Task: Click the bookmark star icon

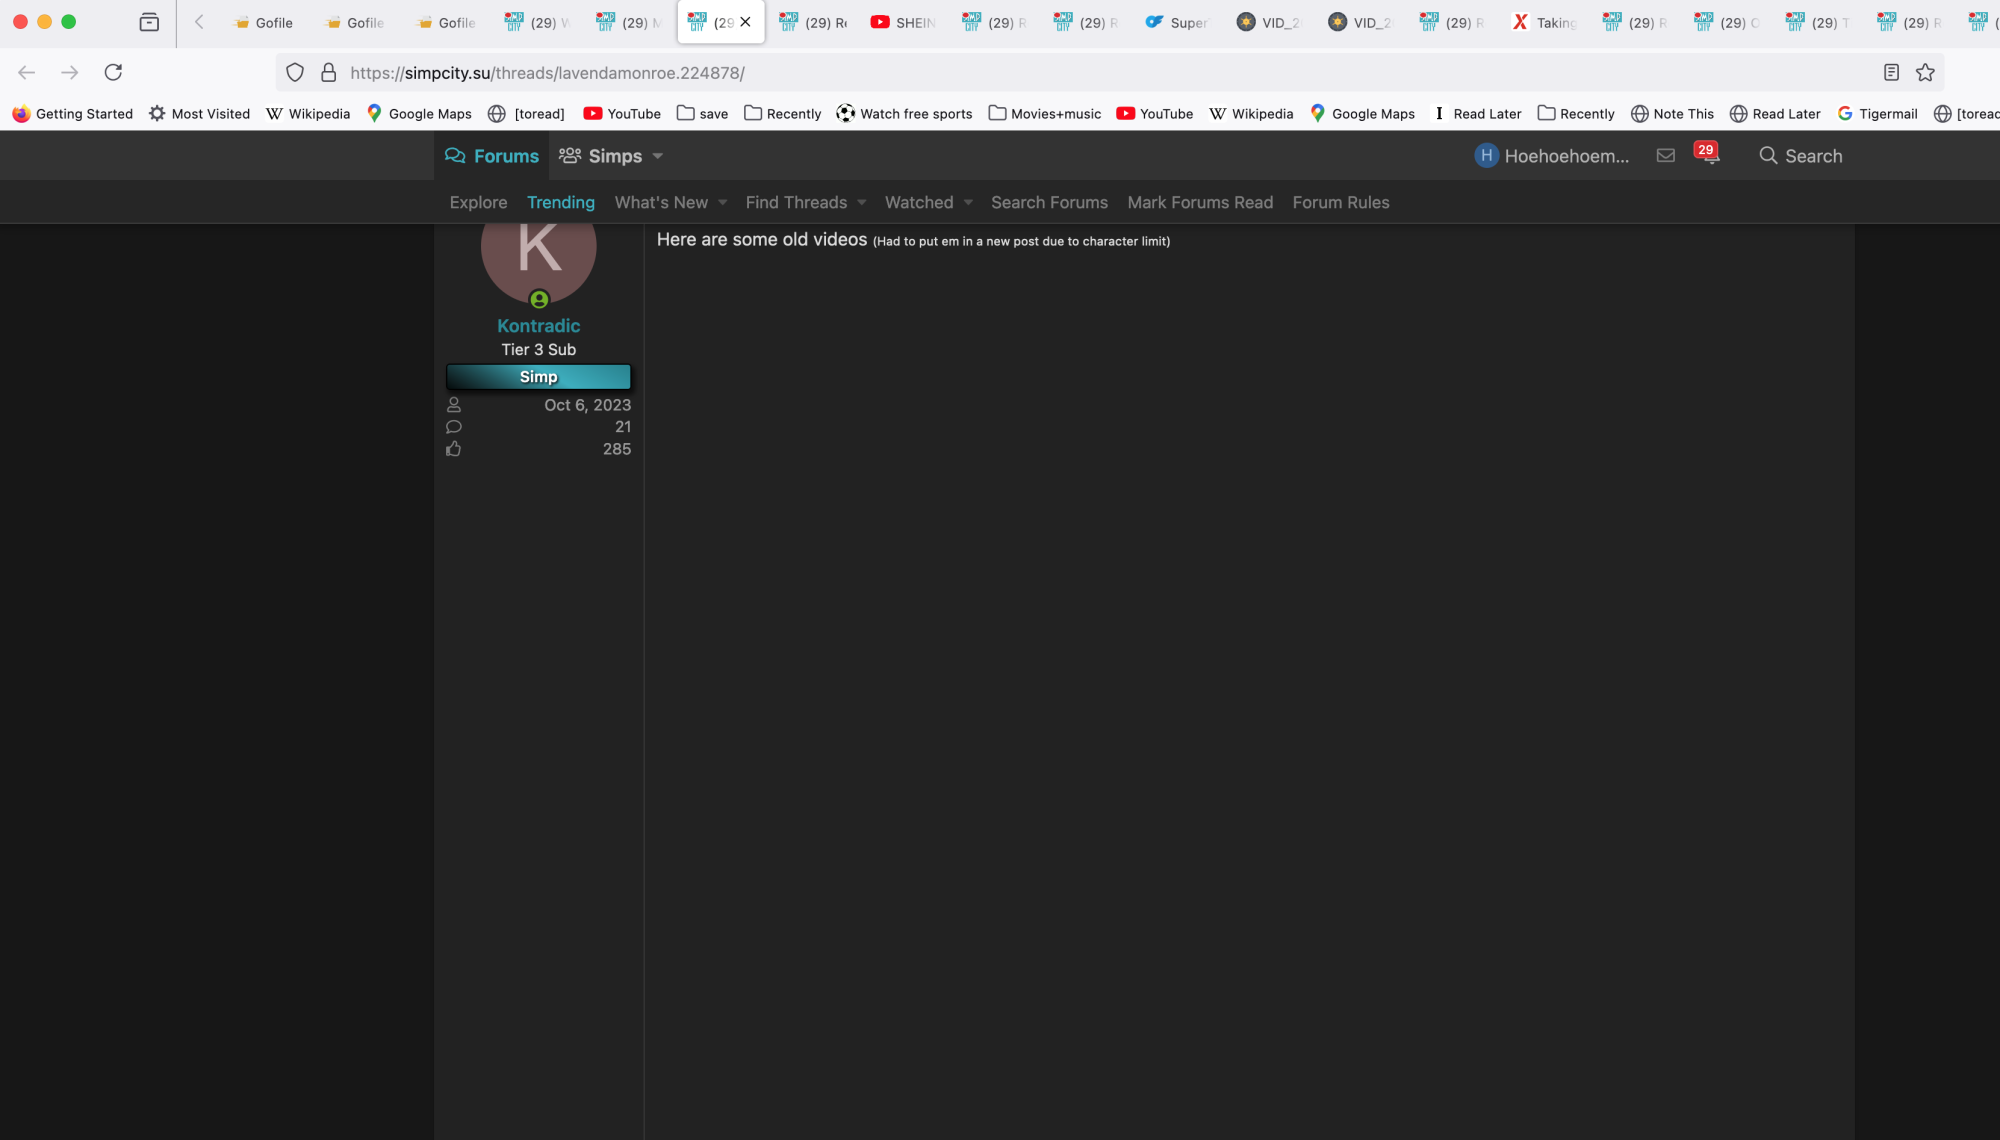Action: tap(1925, 72)
